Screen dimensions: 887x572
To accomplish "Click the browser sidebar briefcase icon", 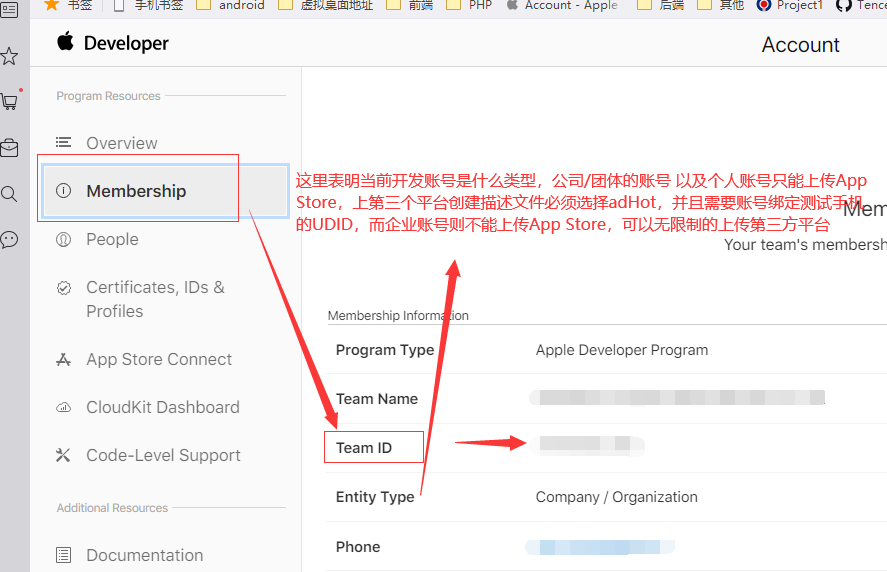I will pos(9,148).
